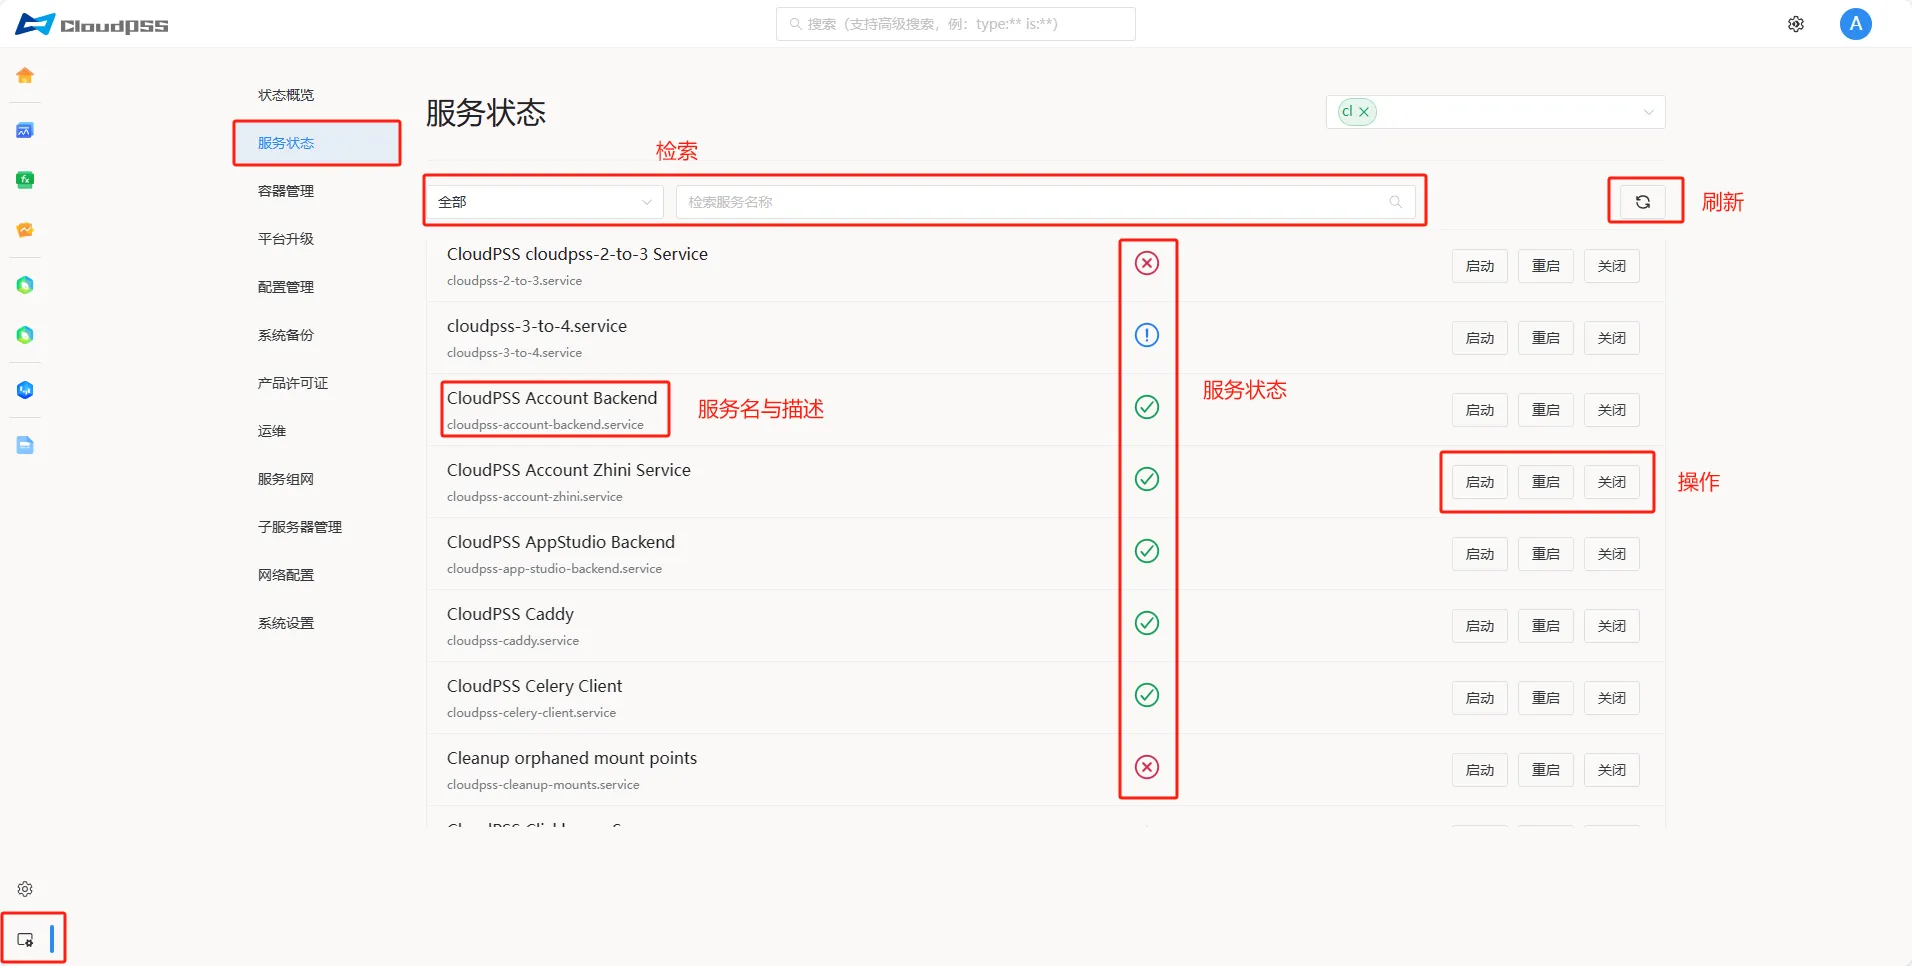Open 产品许可证 menu item
The image size is (1912, 966).
pos(293,383)
